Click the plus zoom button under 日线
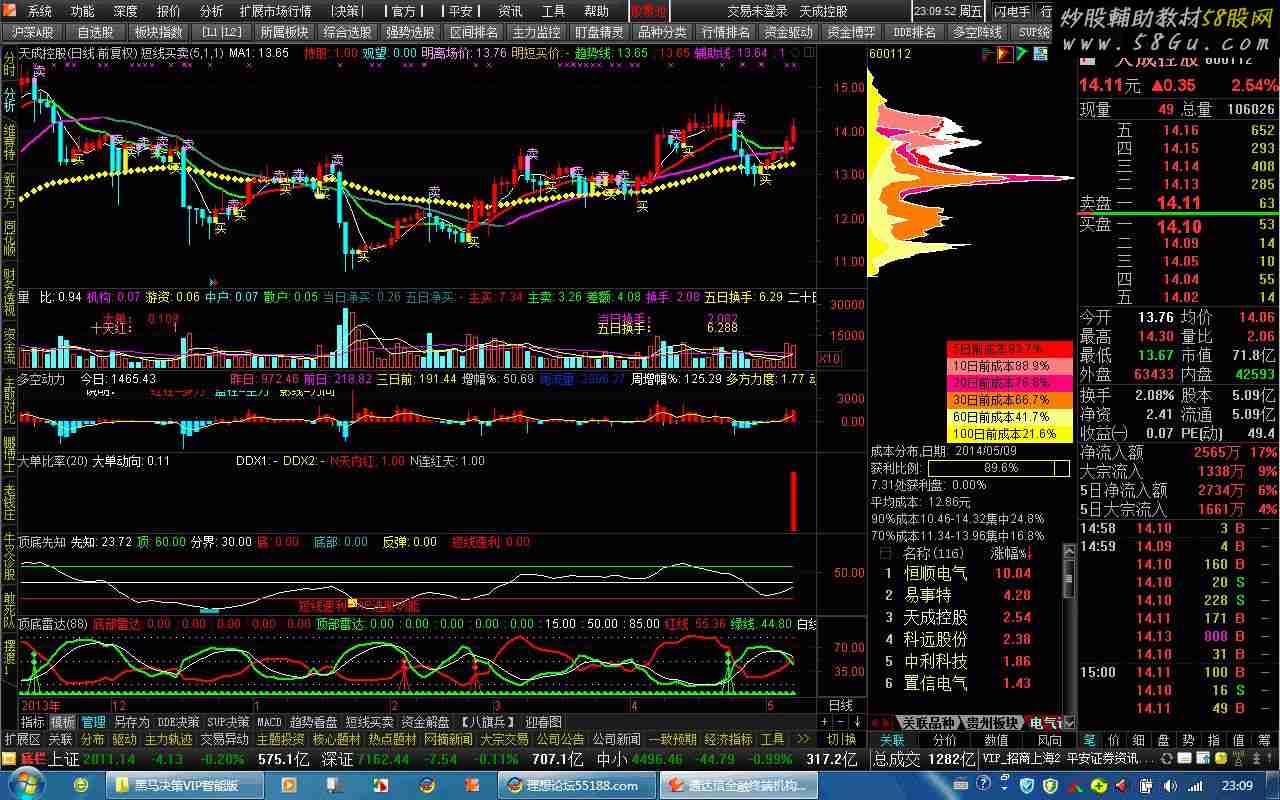Image resolution: width=1280 pixels, height=800 pixels. pyautogui.click(x=825, y=722)
